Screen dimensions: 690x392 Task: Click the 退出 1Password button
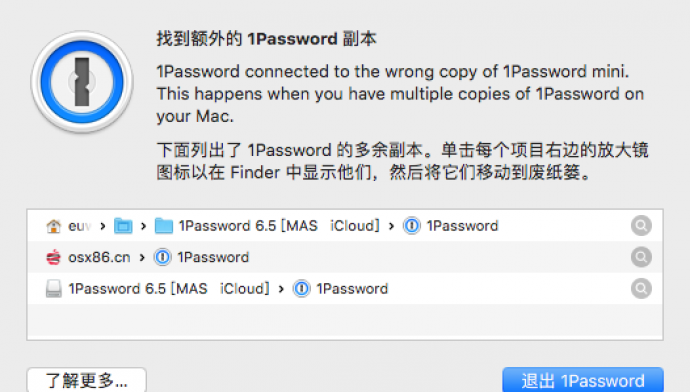coord(583,380)
